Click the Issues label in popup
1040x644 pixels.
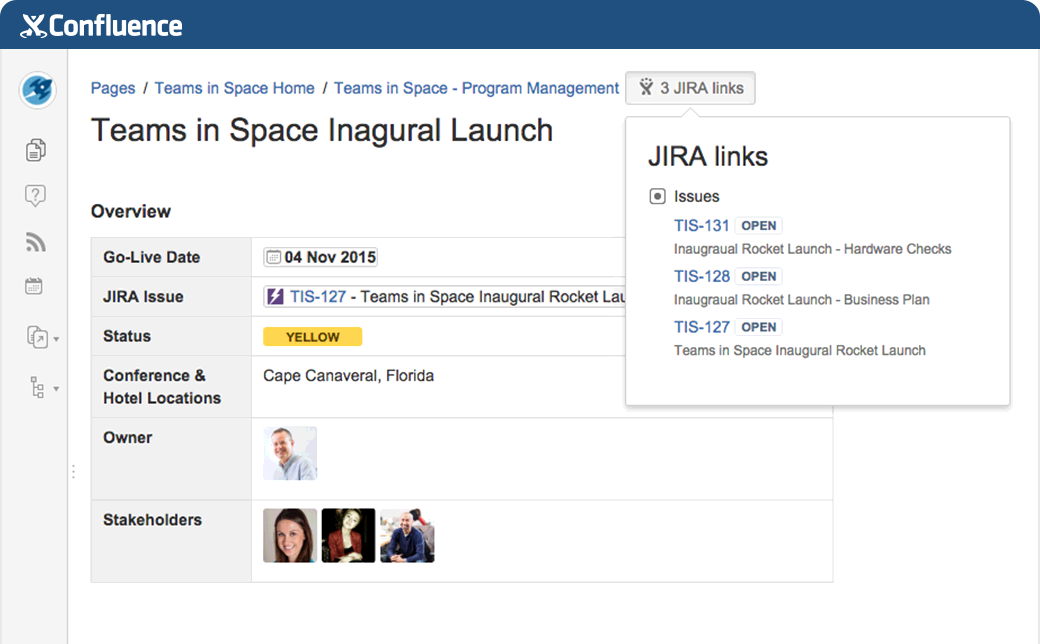(696, 196)
